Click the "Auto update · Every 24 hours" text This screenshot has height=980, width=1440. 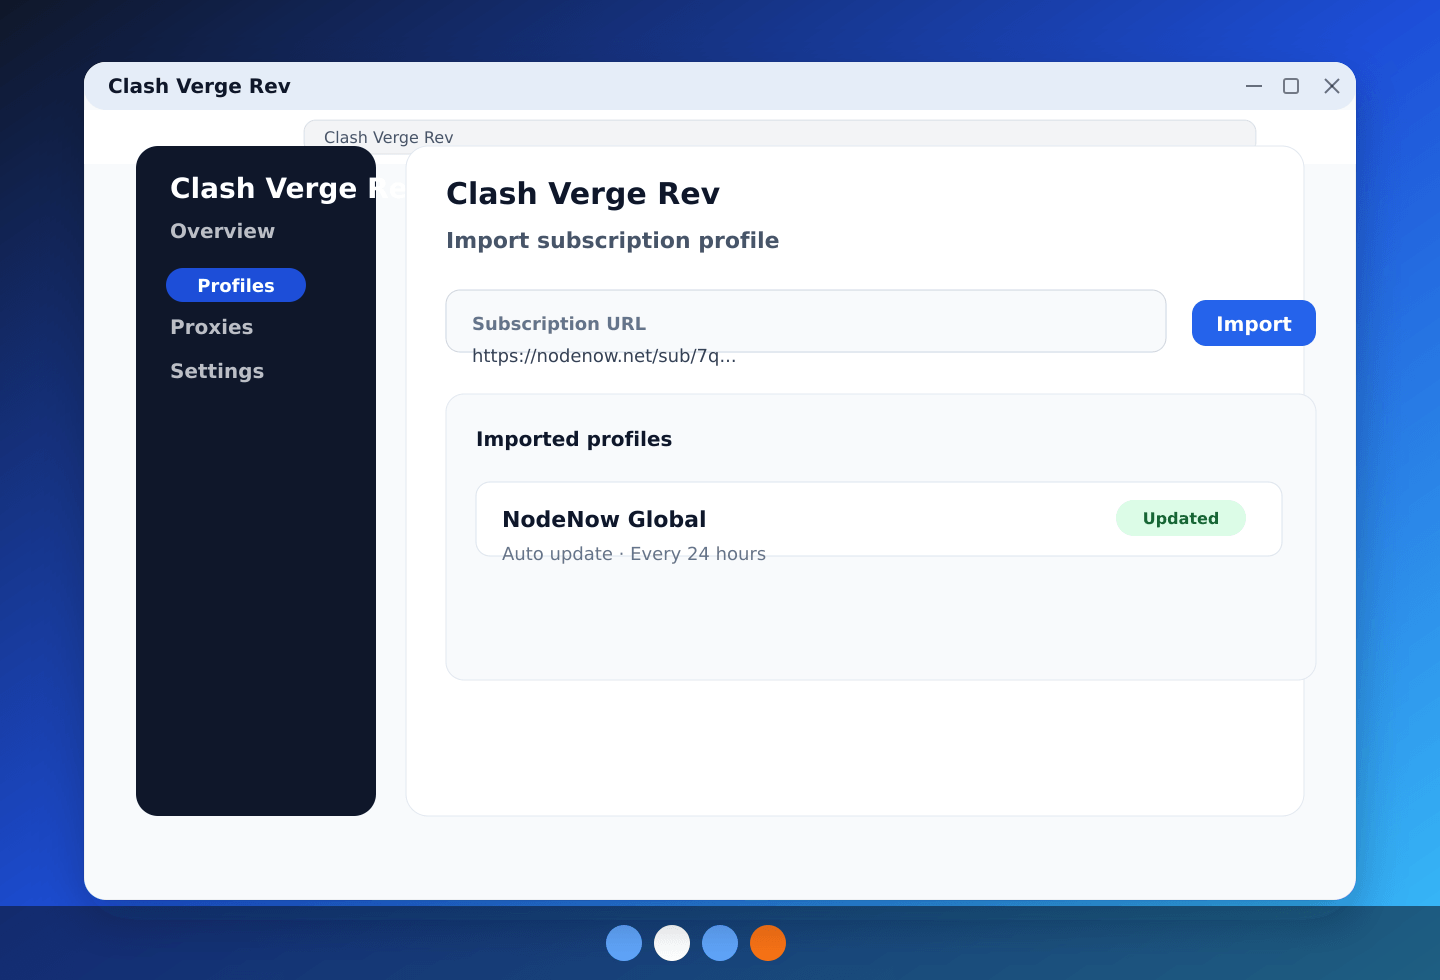(x=634, y=554)
